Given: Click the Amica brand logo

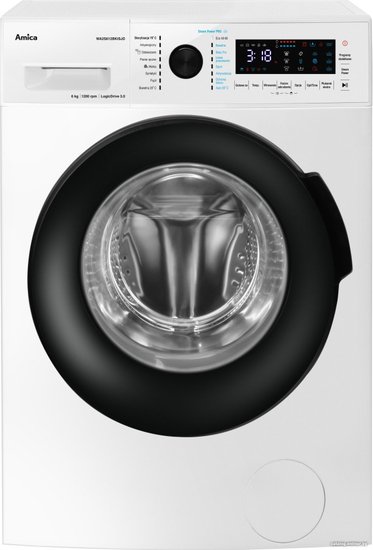Looking at the screenshot, I should 26,37.
